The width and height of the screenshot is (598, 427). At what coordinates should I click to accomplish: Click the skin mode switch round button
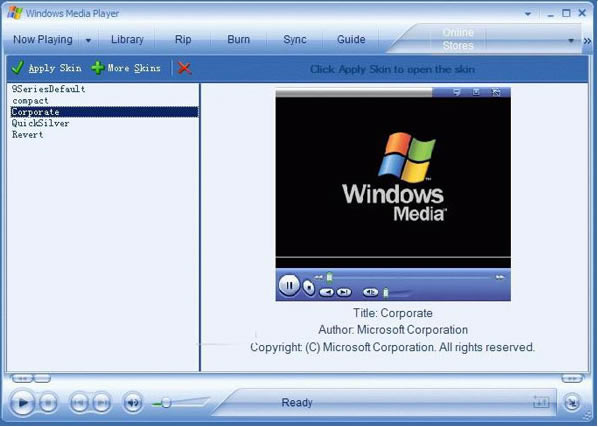click(x=572, y=403)
